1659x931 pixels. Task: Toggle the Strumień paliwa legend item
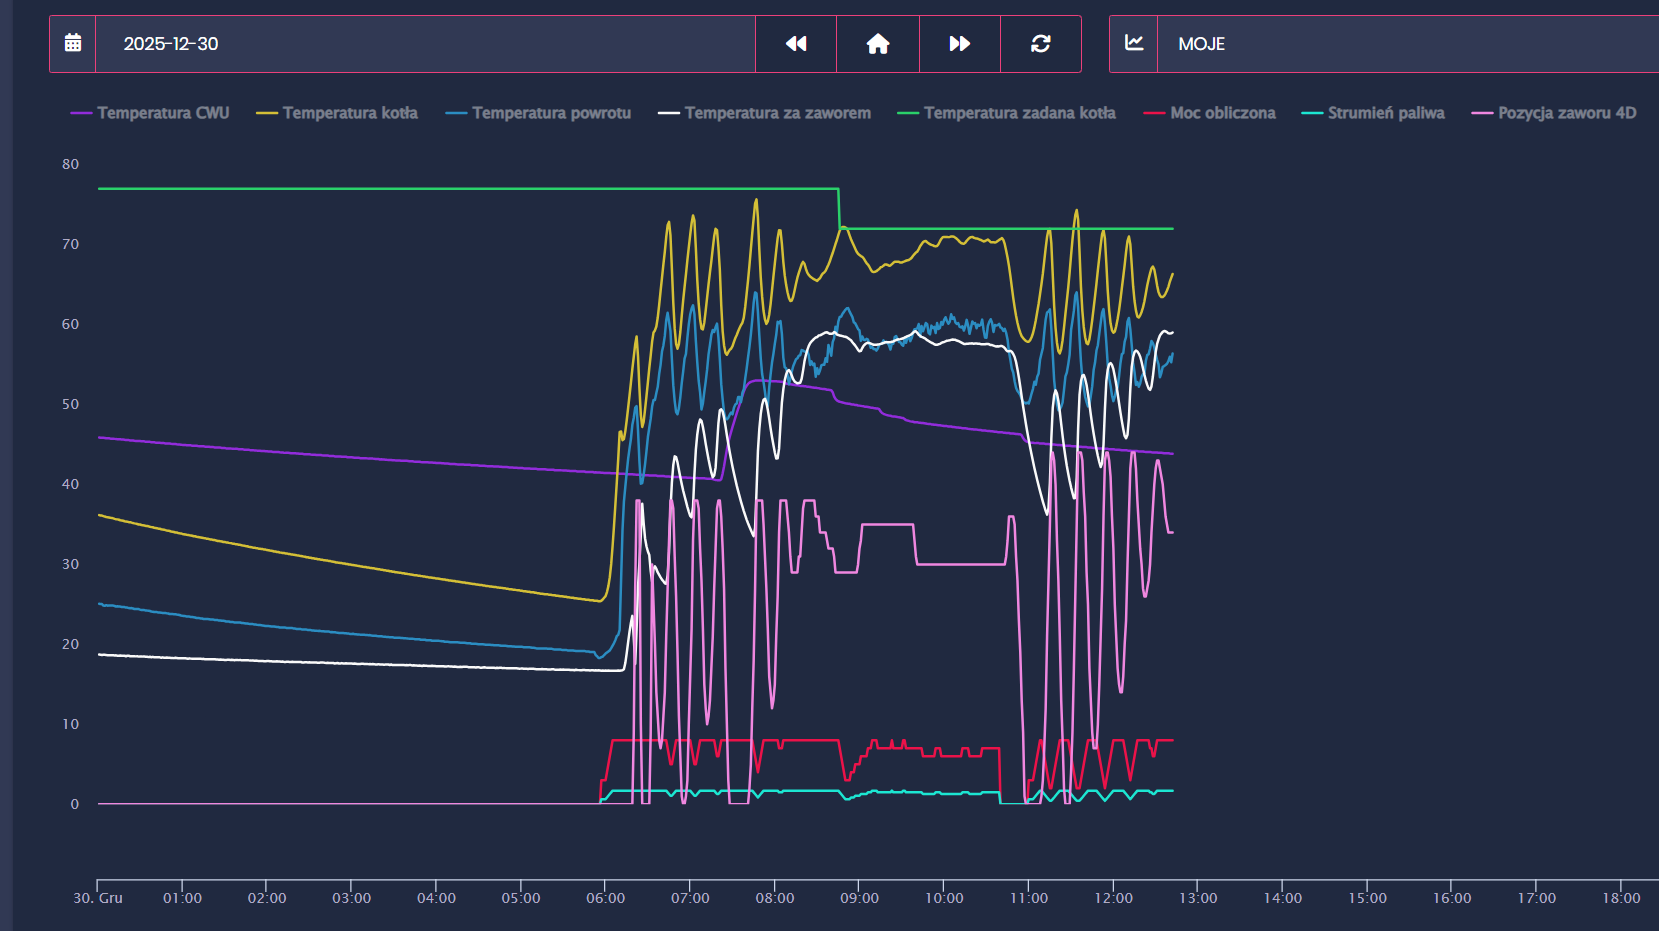1385,113
